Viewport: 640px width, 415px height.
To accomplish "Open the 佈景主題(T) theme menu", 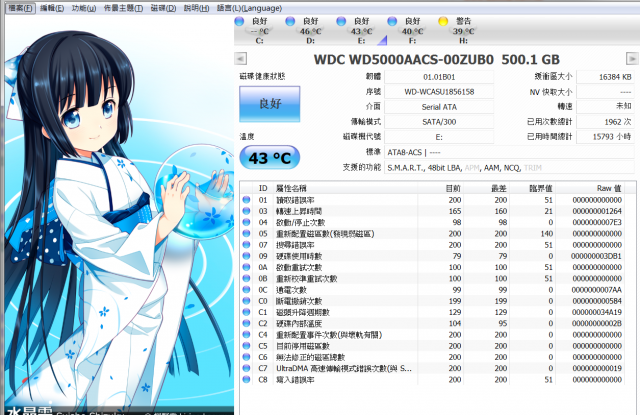I will (x=123, y=8).
